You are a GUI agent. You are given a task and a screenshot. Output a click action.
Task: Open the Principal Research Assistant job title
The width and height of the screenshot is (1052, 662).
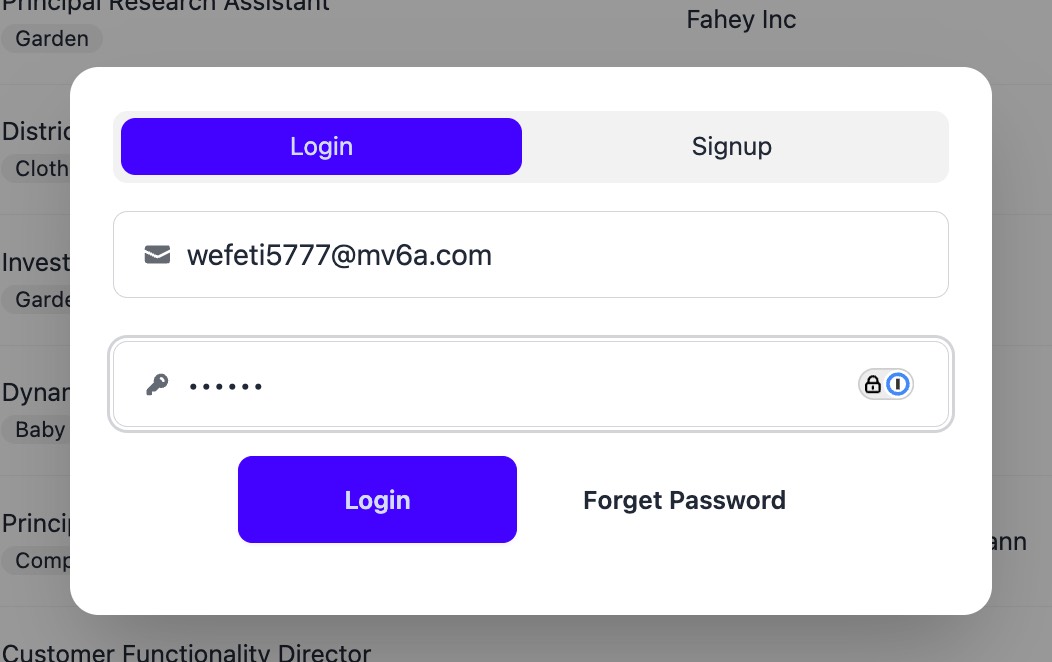tap(166, 6)
